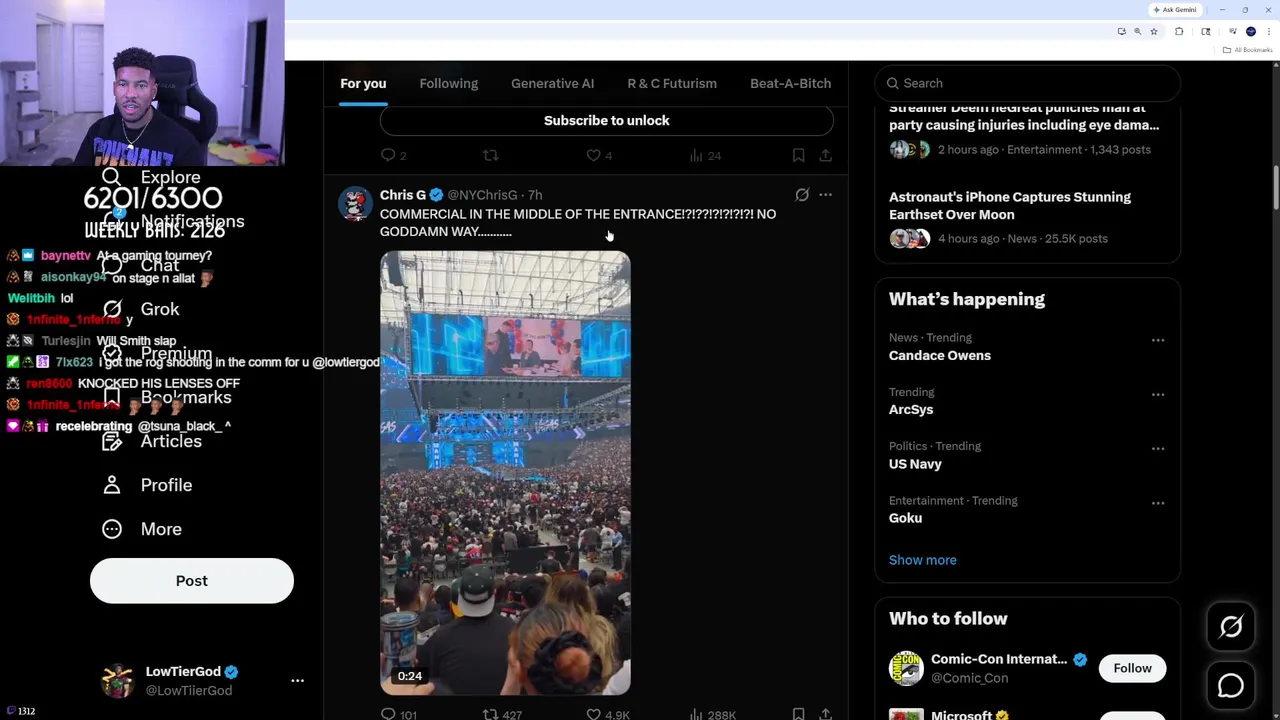Viewport: 1280px width, 720px height.
Task: Open the @NYChrisG handle link
Action: [x=482, y=195]
